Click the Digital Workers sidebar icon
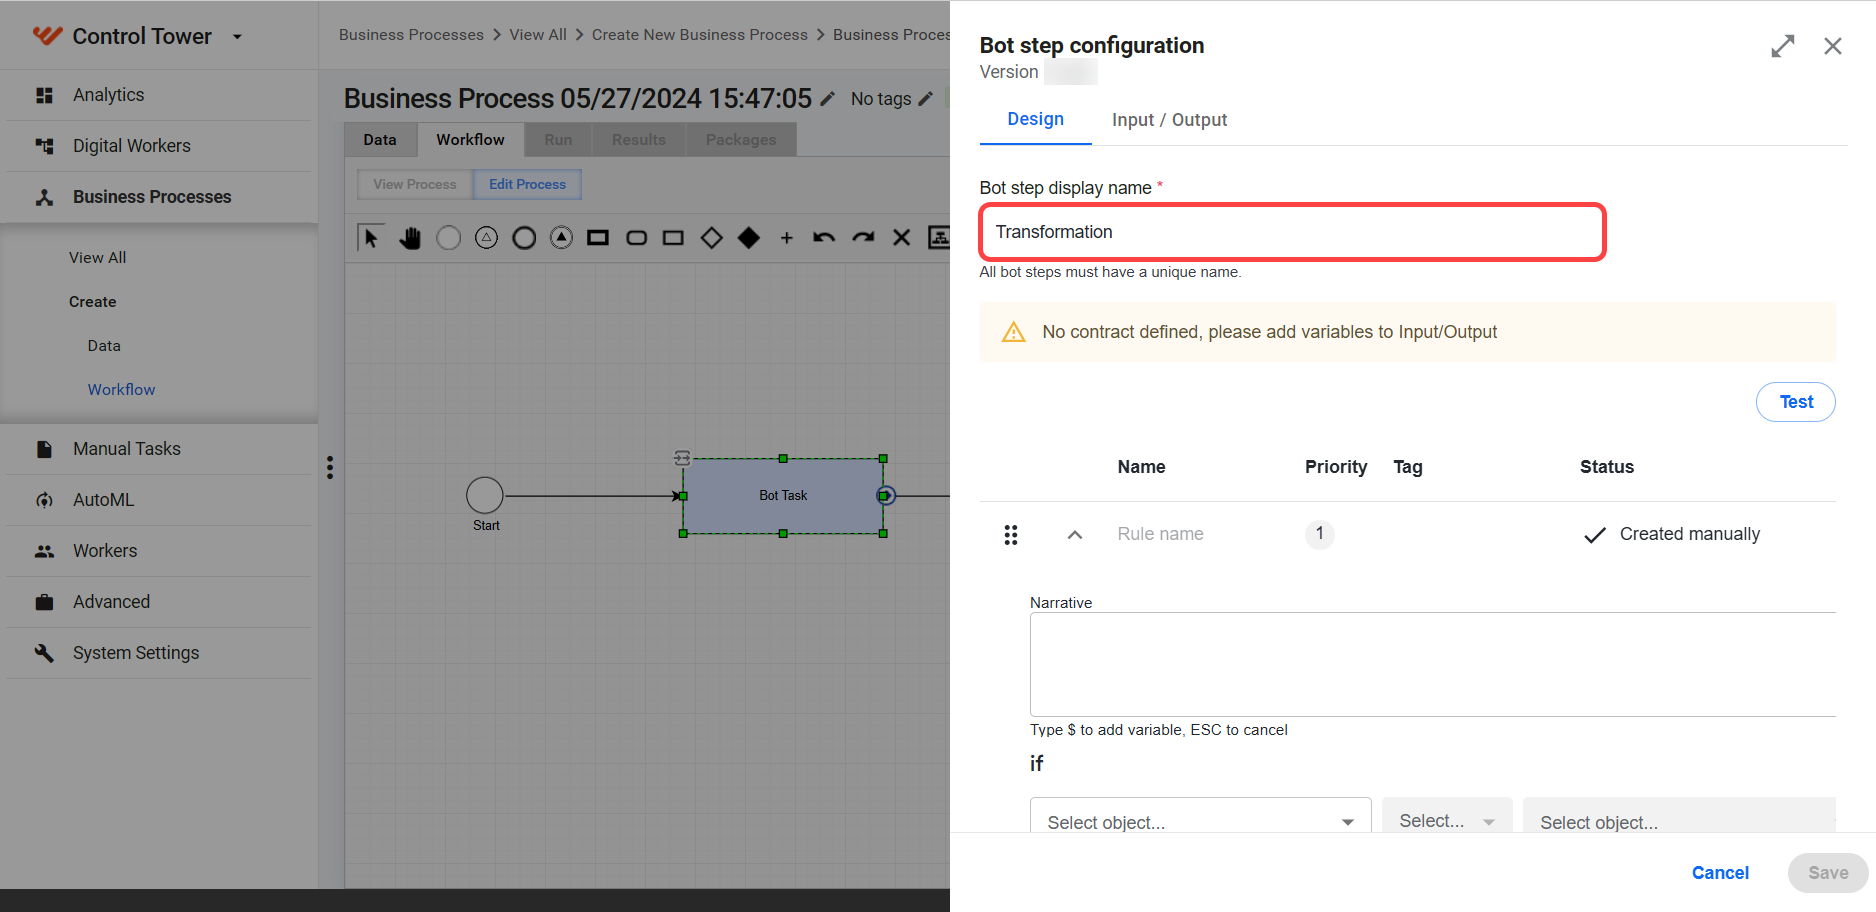 pyautogui.click(x=44, y=146)
